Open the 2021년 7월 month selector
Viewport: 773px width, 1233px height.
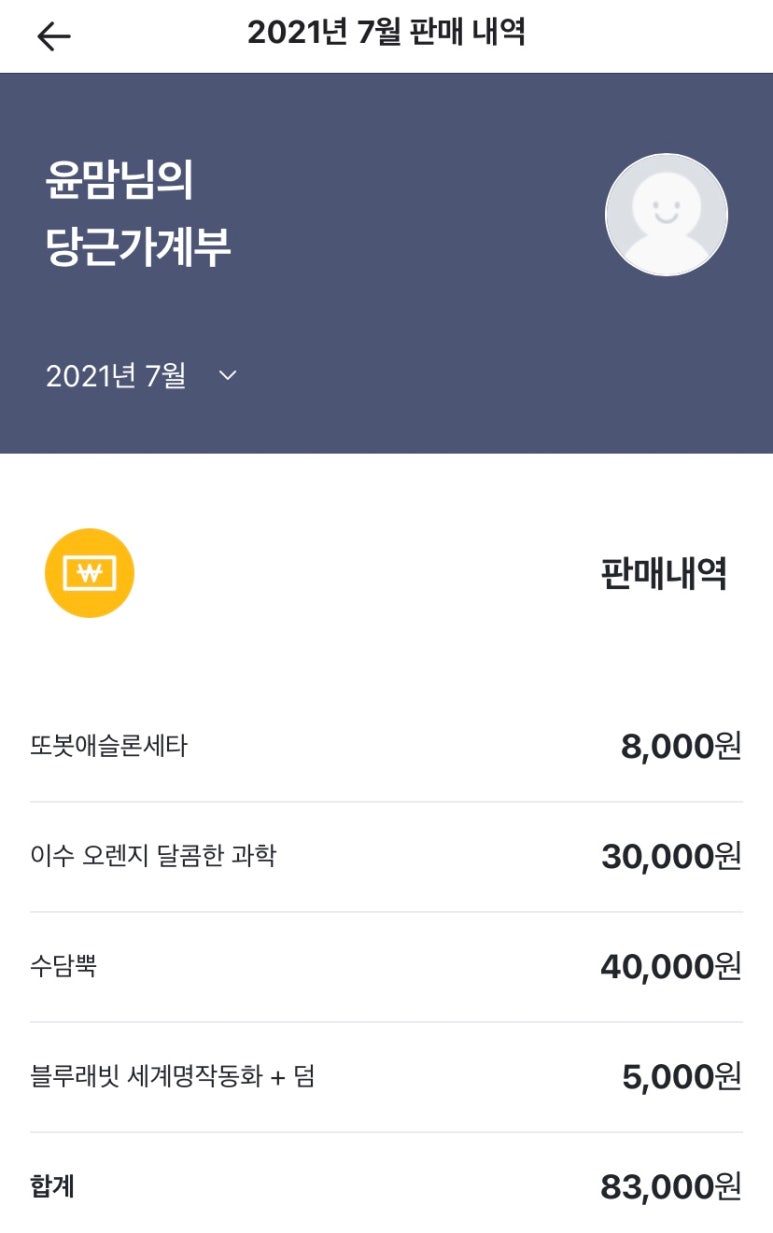click(116, 376)
